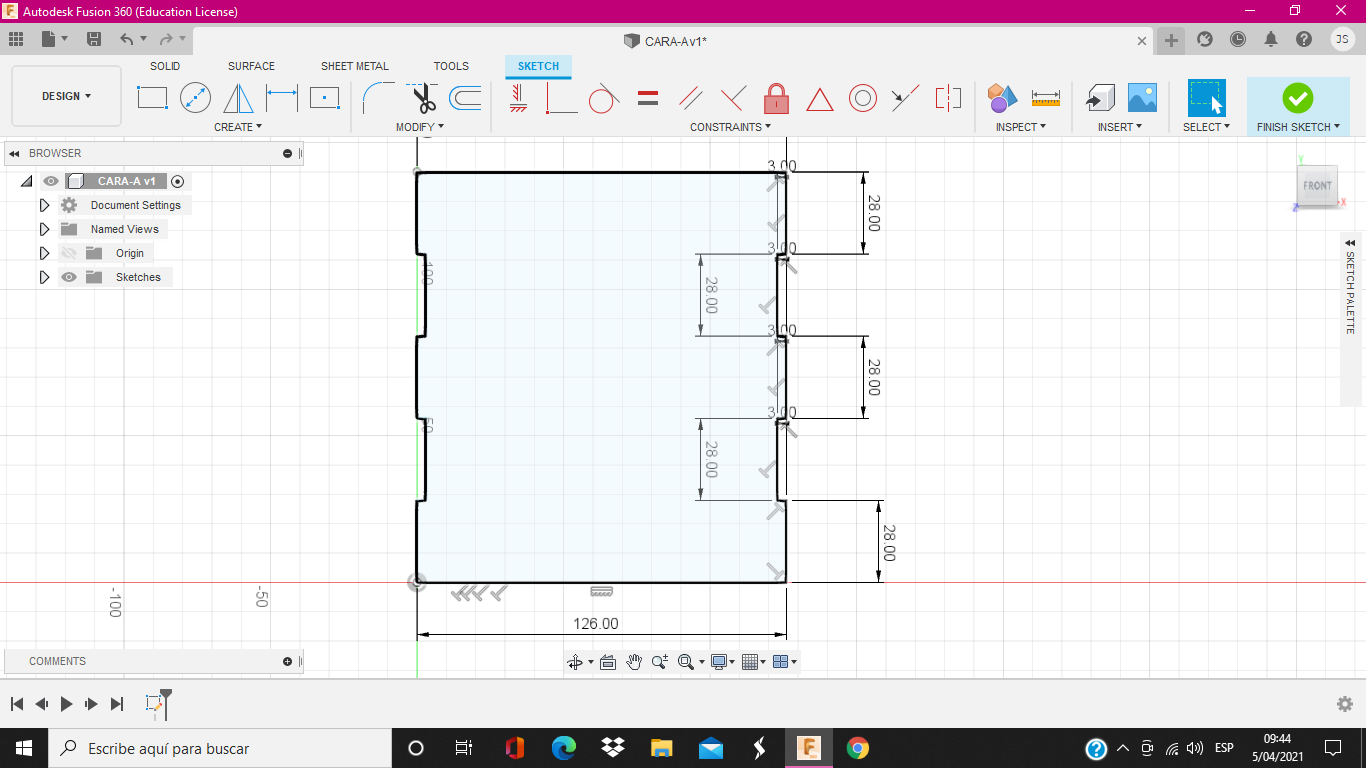Select the Sketch Dimension tool

pyautogui.click(x=282, y=98)
